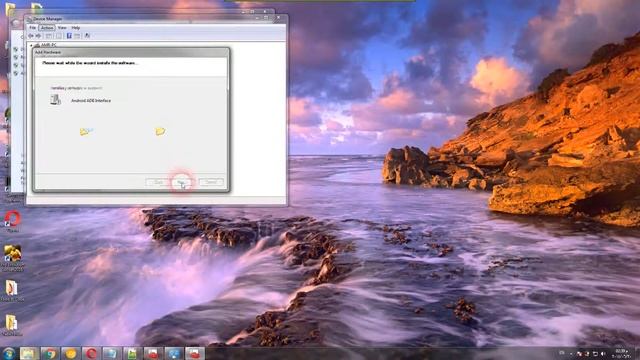Viewport: 640px width, 360px height.
Task: Click the Back button in Add Hardware wizard
Action: [159, 182]
